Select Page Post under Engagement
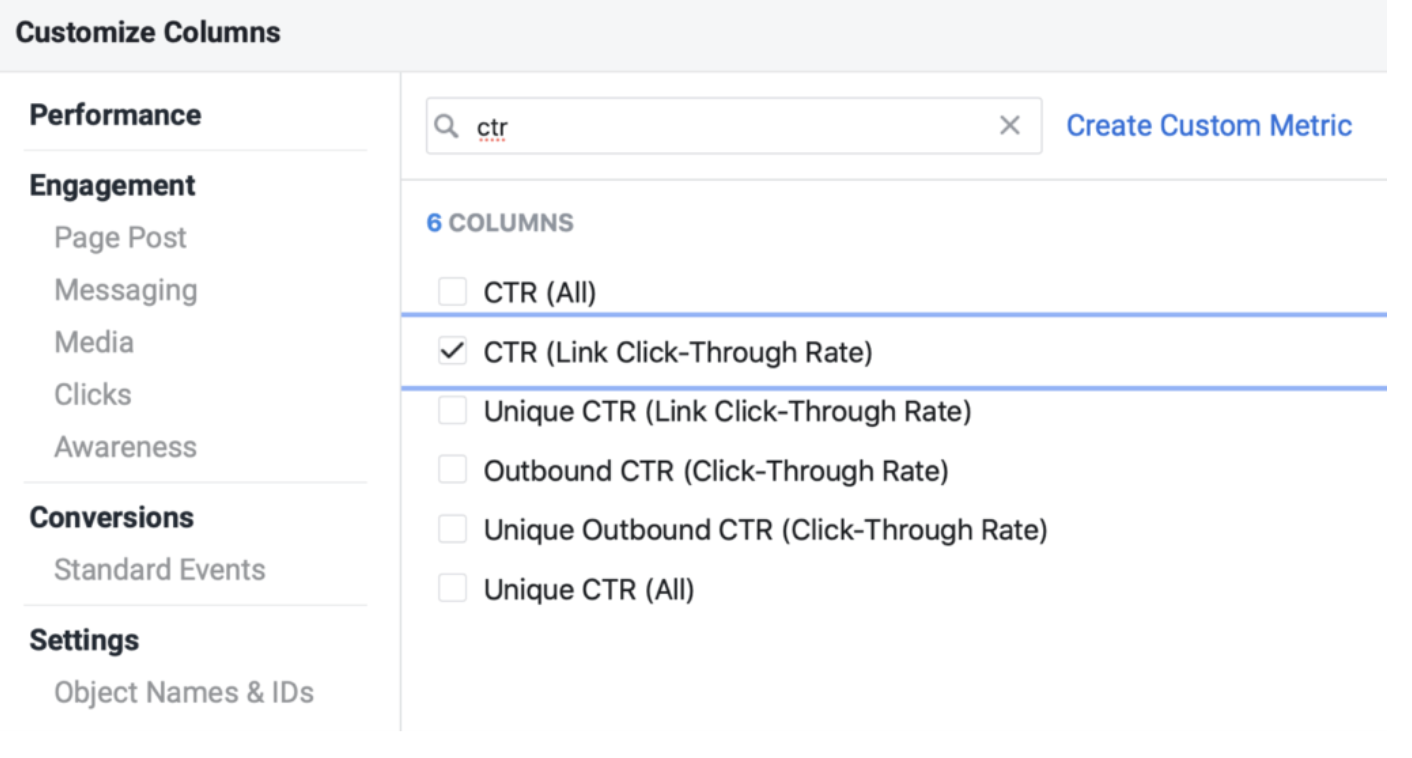 click(119, 237)
